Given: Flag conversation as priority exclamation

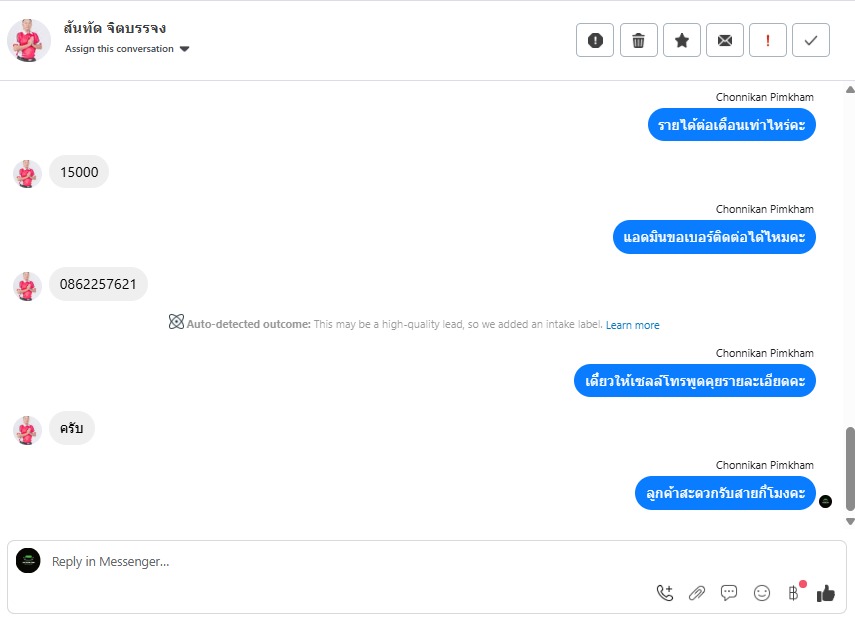Looking at the screenshot, I should (x=768, y=40).
